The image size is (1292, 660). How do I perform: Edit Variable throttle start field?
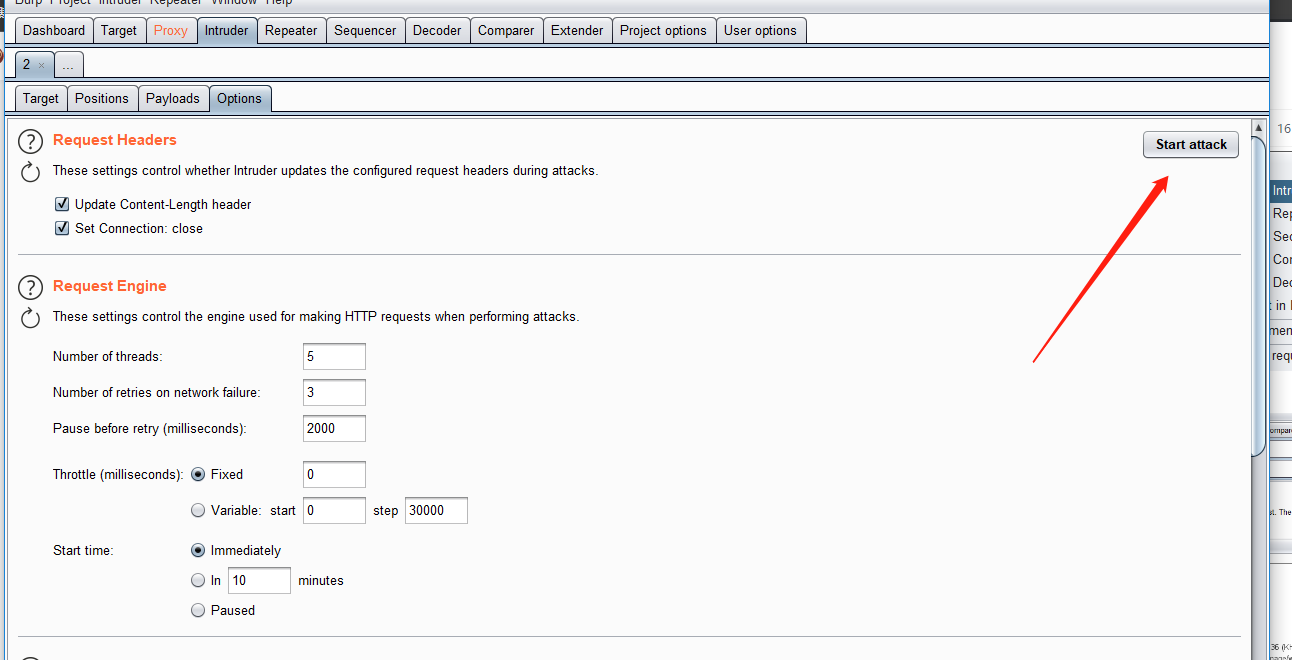334,510
